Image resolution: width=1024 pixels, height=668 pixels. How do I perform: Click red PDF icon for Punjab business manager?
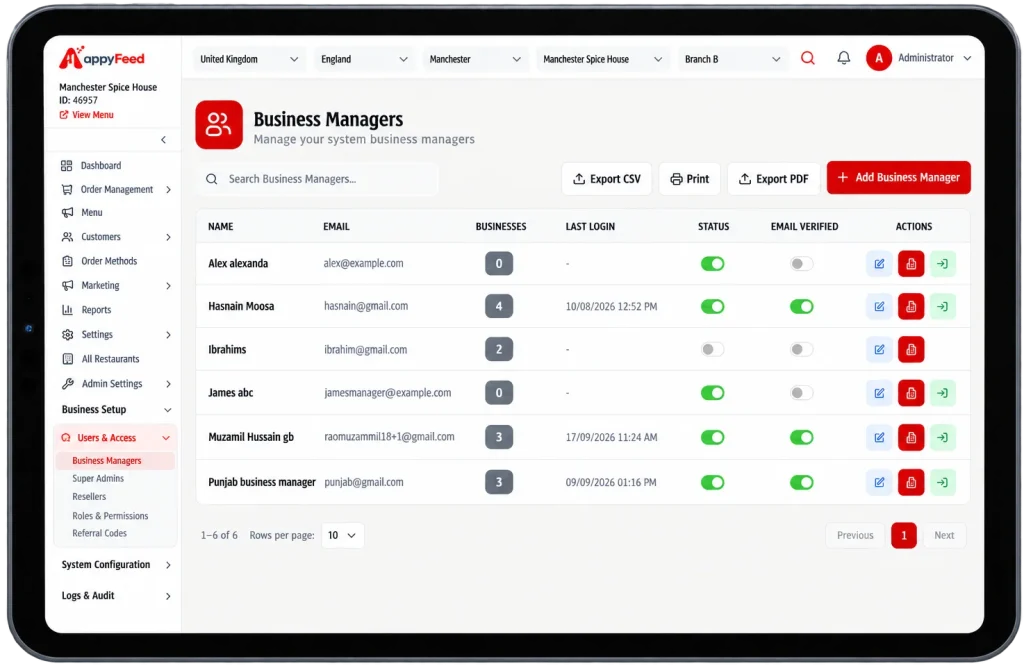tap(910, 483)
